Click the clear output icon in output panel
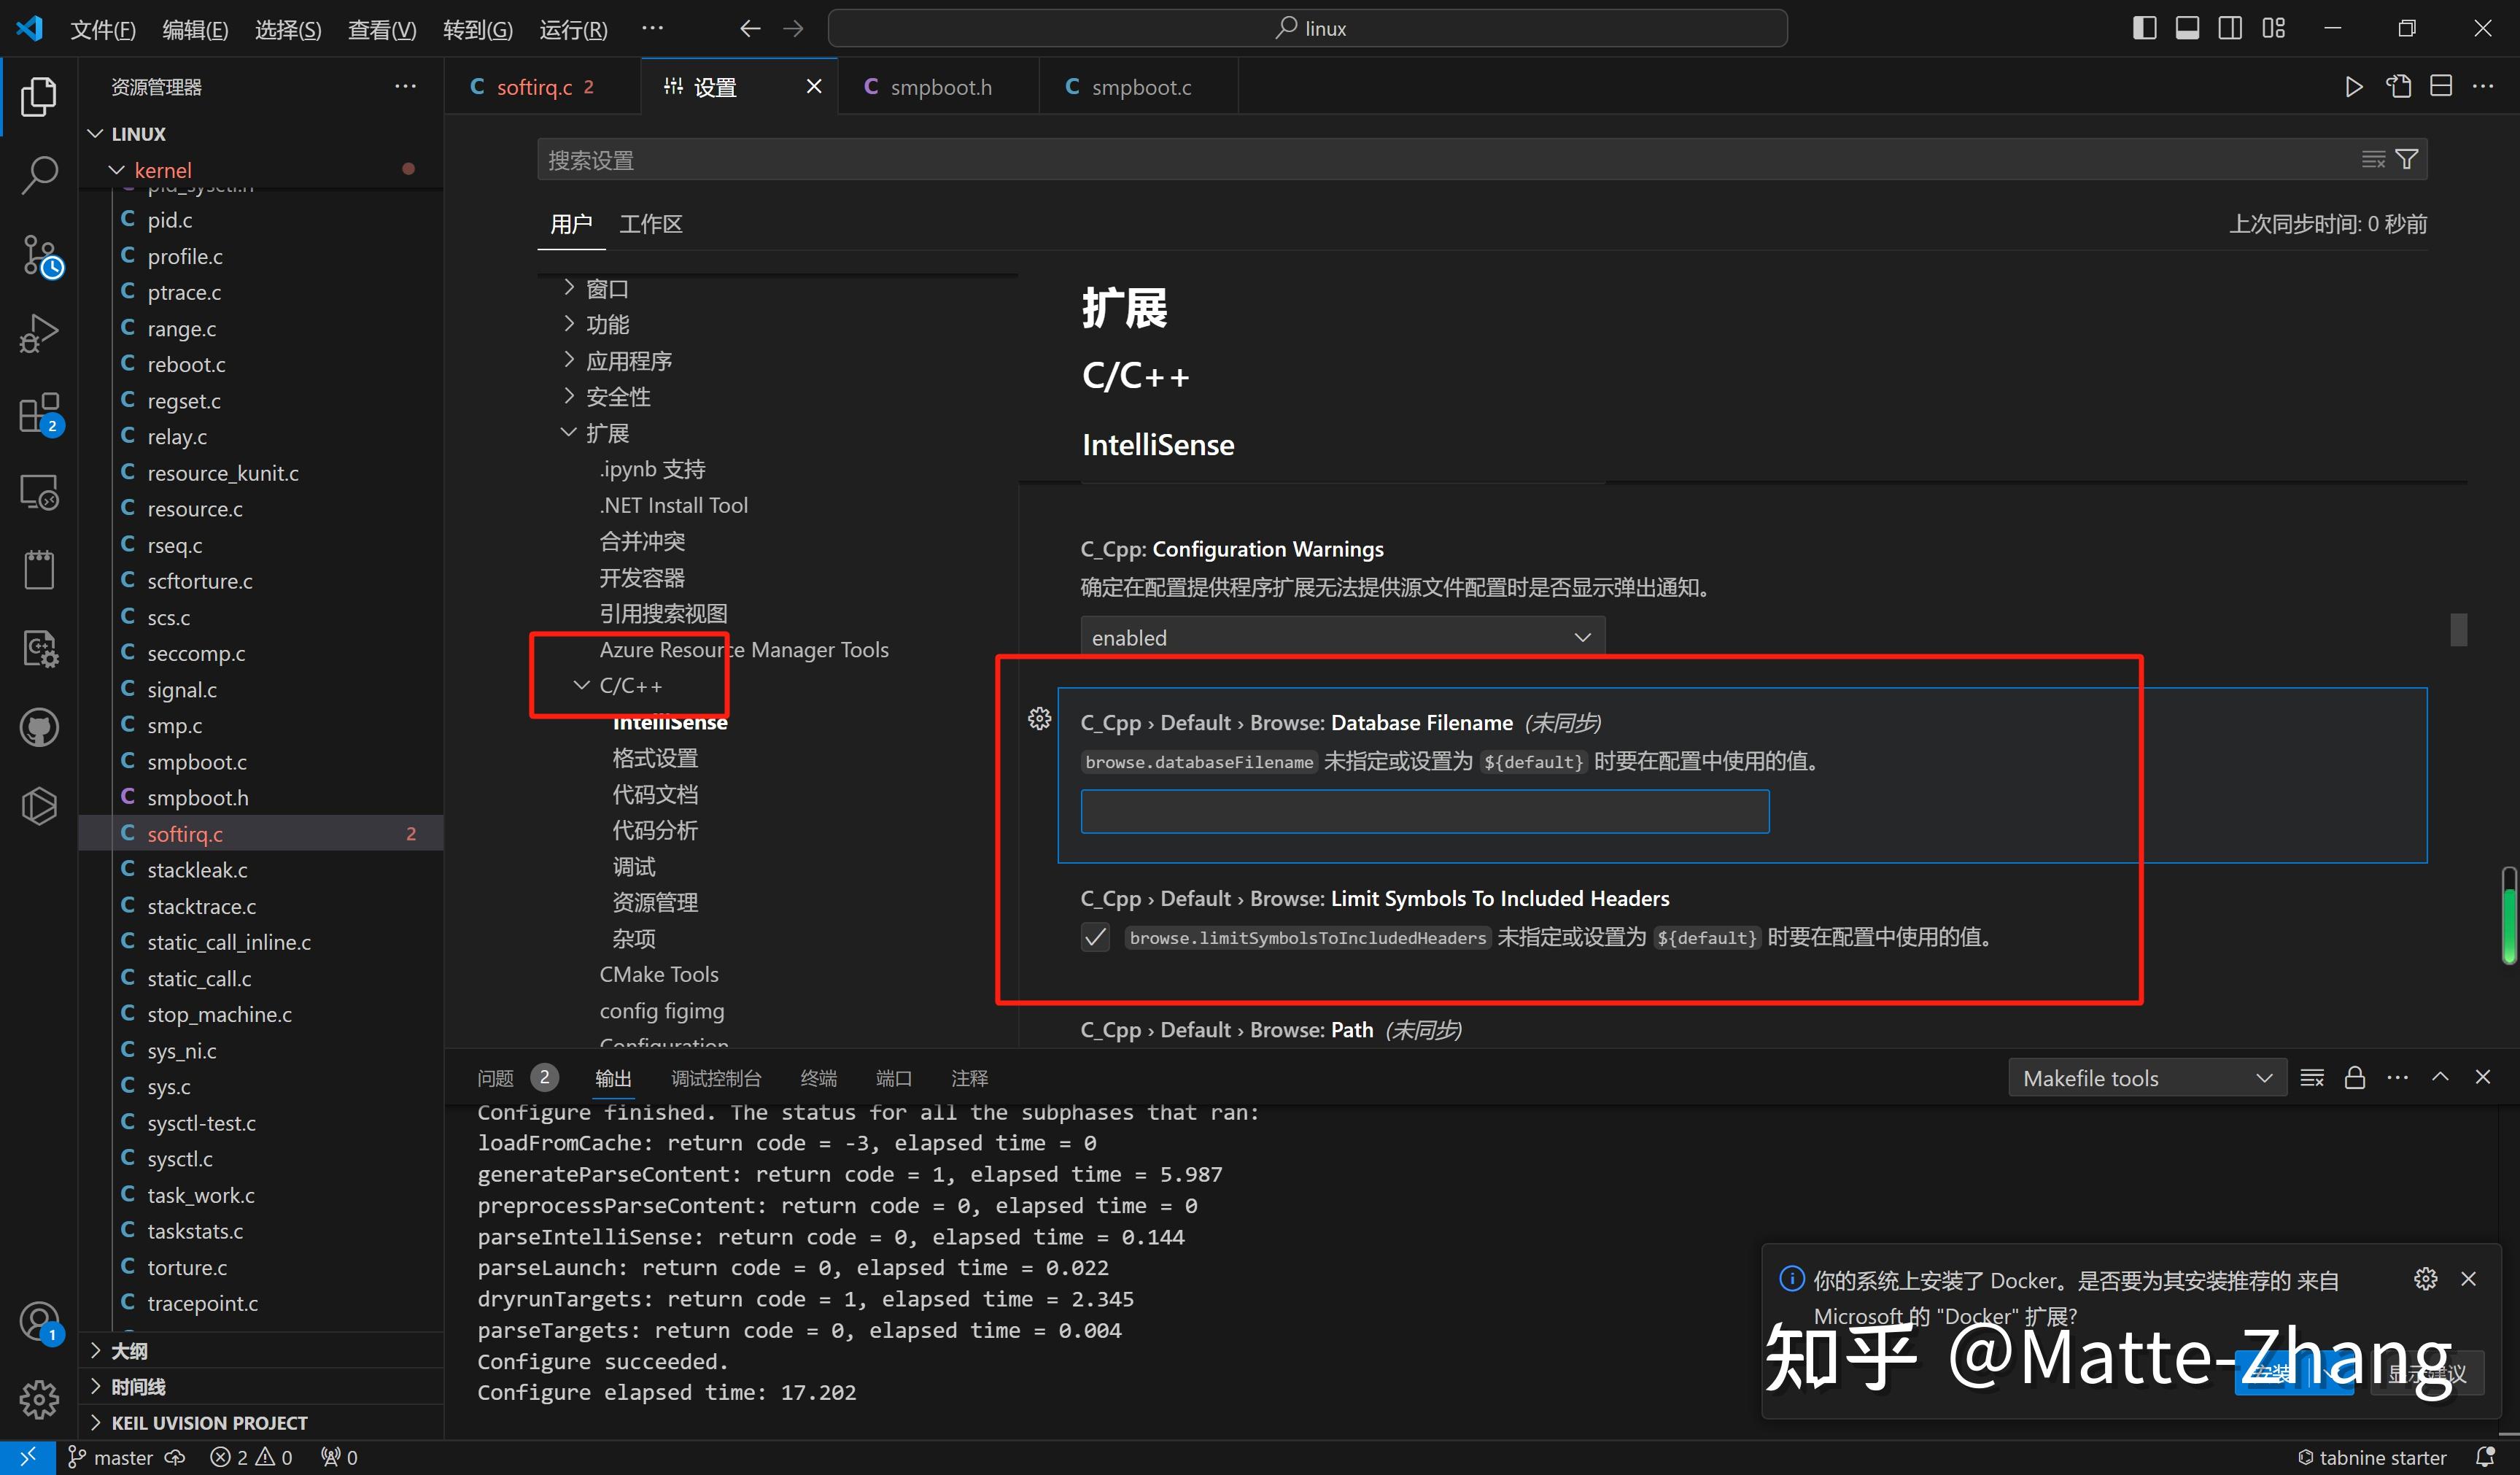The image size is (2520, 1475). pyautogui.click(x=2312, y=1078)
